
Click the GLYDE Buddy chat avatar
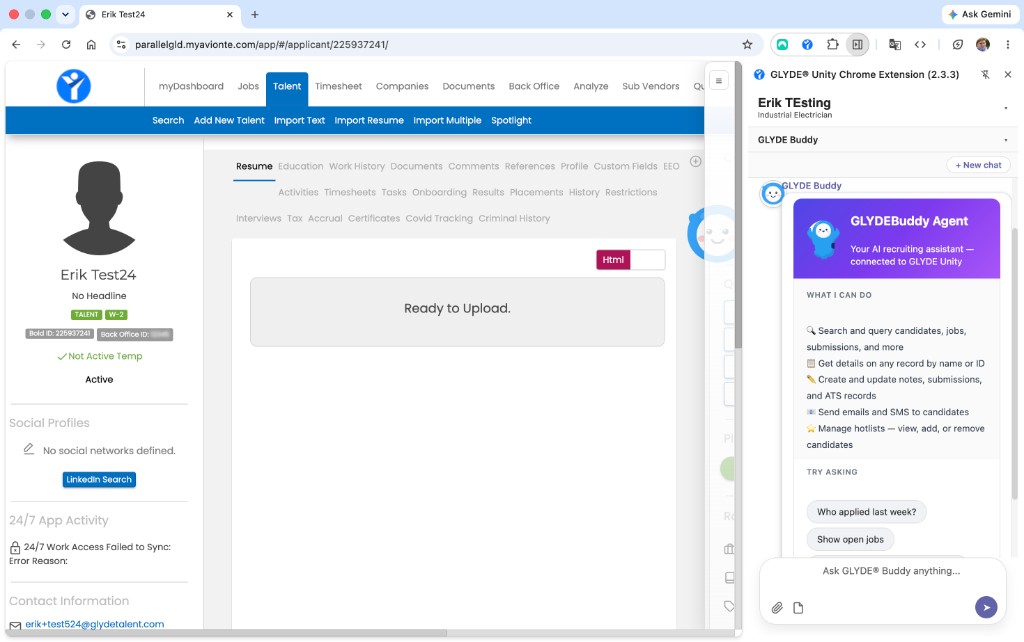(x=773, y=193)
